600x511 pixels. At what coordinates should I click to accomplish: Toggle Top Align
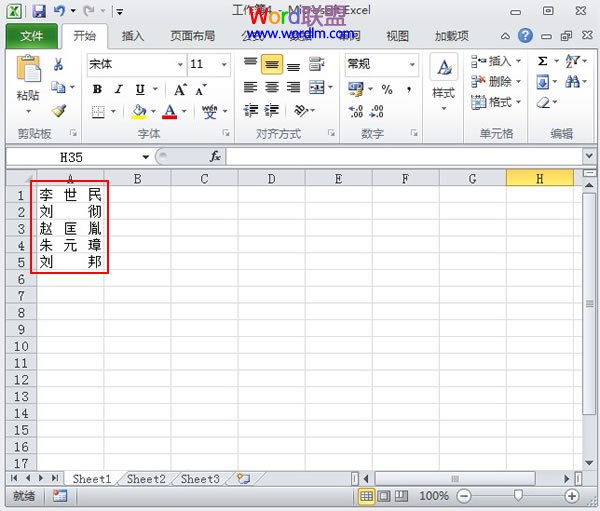(x=251, y=64)
